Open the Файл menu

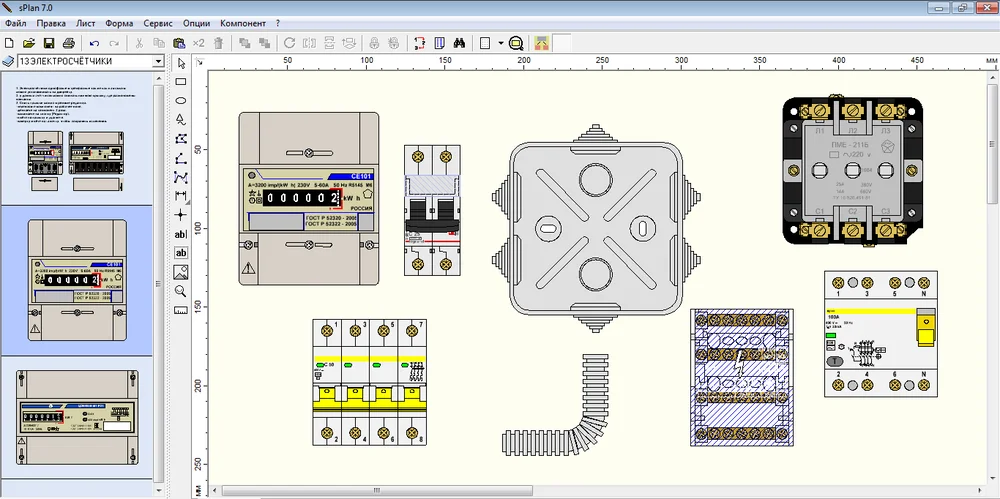pyautogui.click(x=15, y=22)
